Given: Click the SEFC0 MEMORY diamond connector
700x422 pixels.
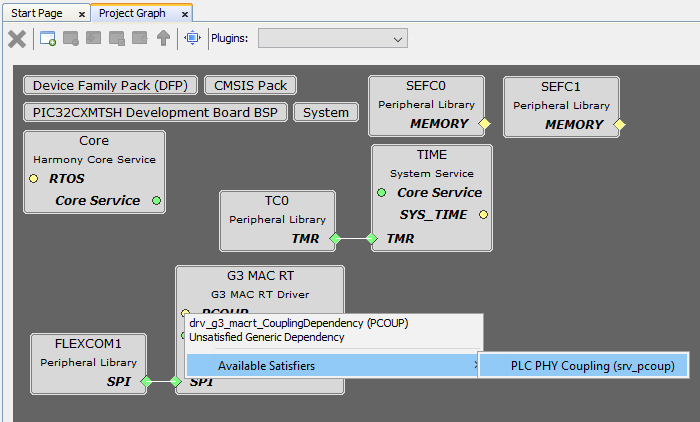Looking at the screenshot, I should tap(484, 124).
